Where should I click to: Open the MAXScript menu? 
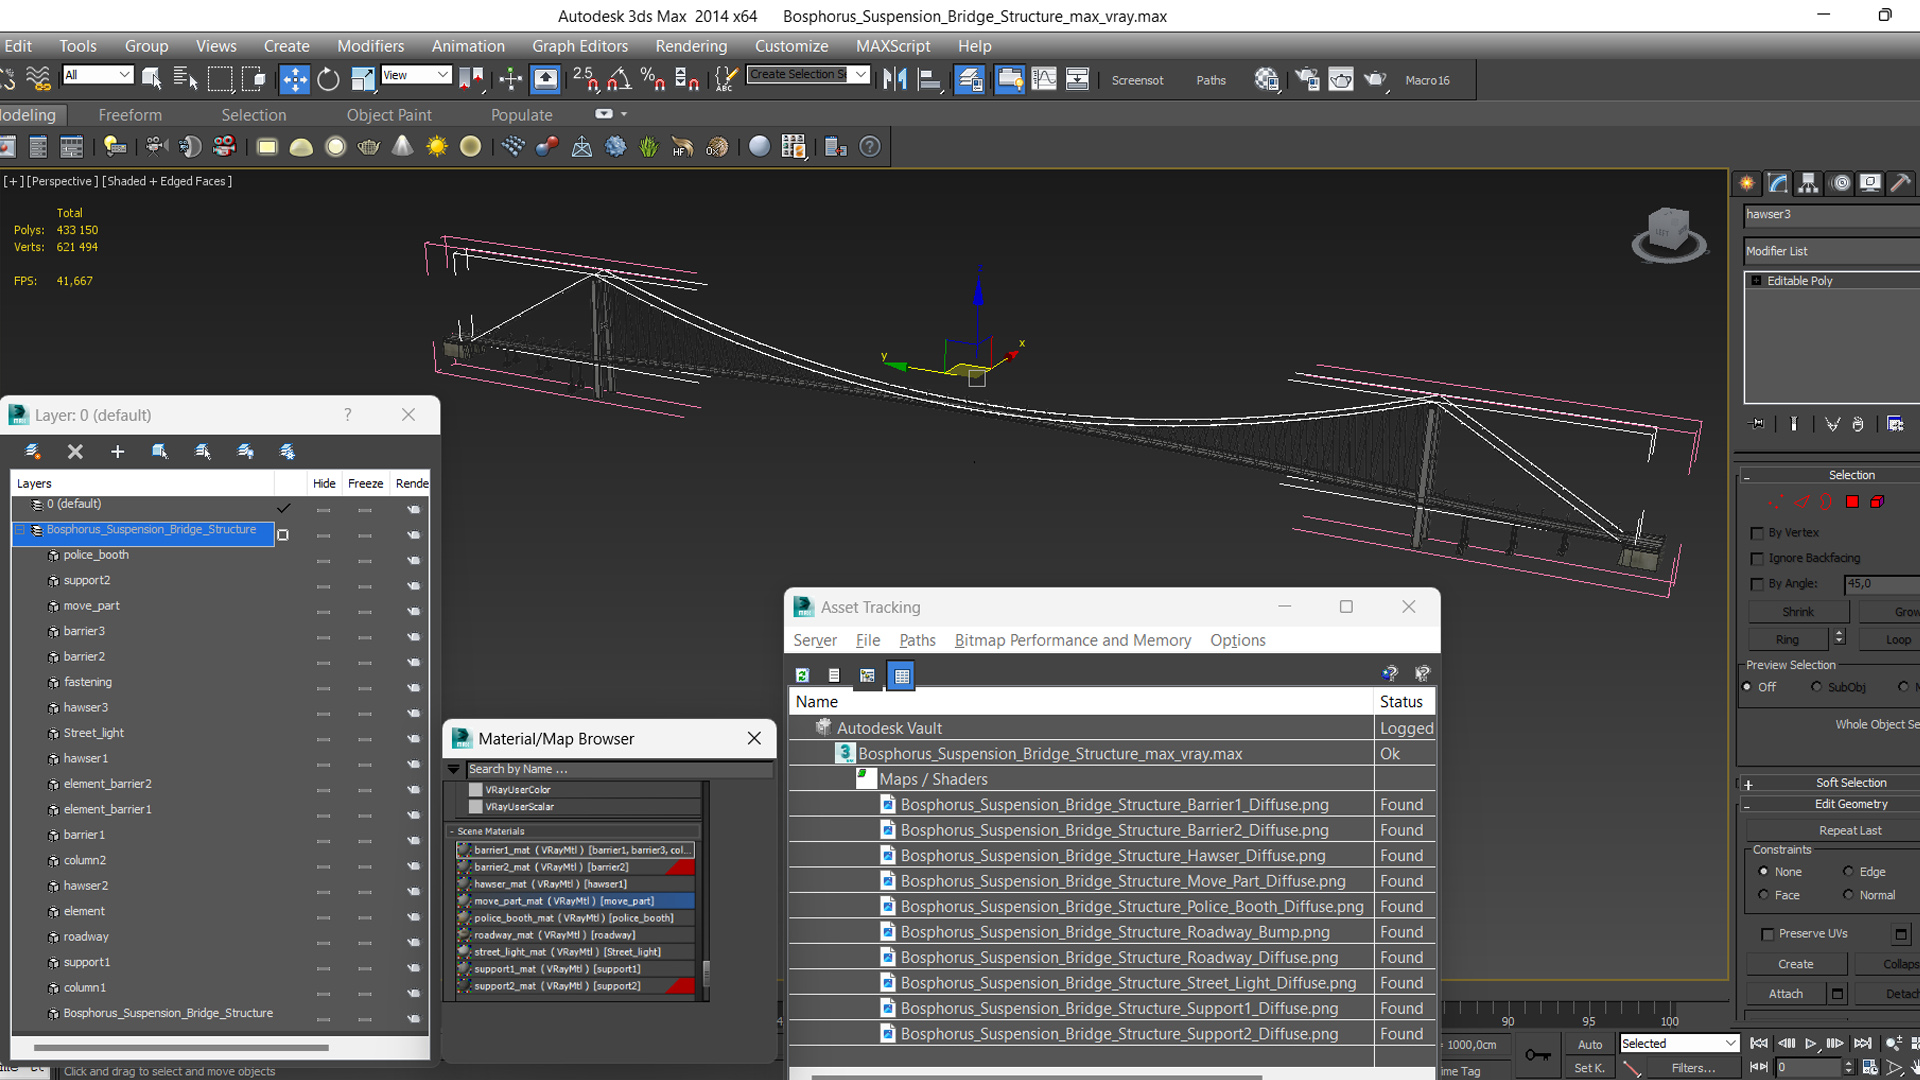[893, 46]
